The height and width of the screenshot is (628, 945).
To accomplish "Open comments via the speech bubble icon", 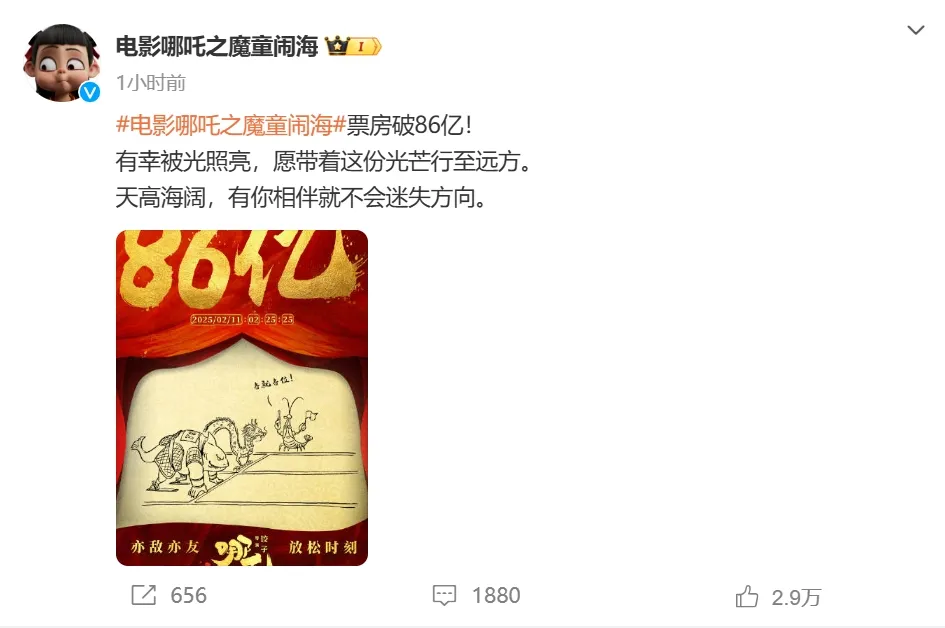I will tap(444, 595).
